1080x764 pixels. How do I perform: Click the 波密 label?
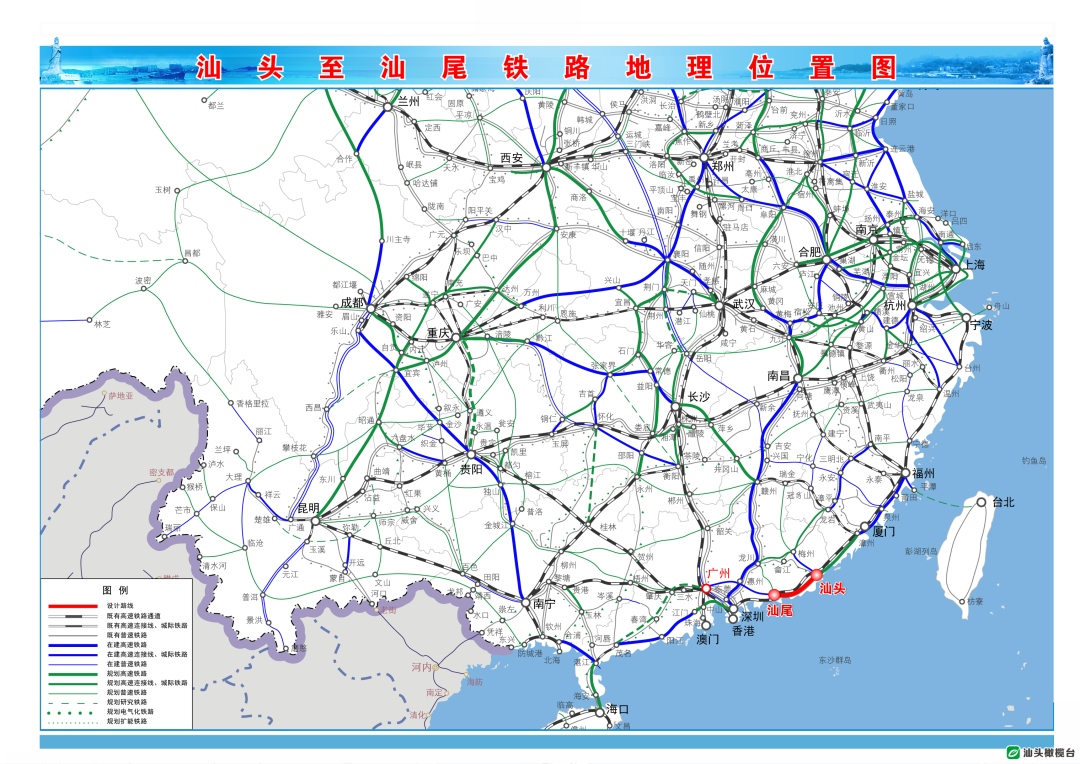coord(143,280)
